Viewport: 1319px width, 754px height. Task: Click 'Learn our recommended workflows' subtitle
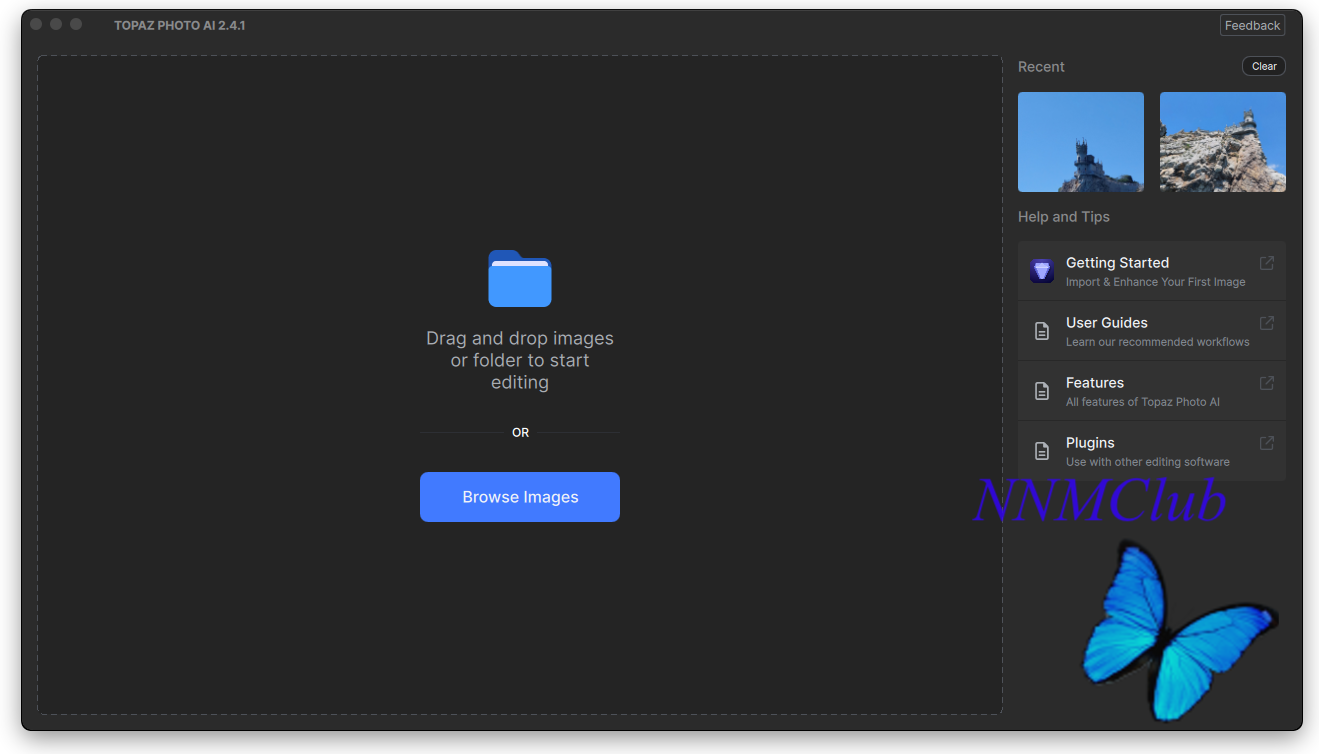click(1158, 342)
